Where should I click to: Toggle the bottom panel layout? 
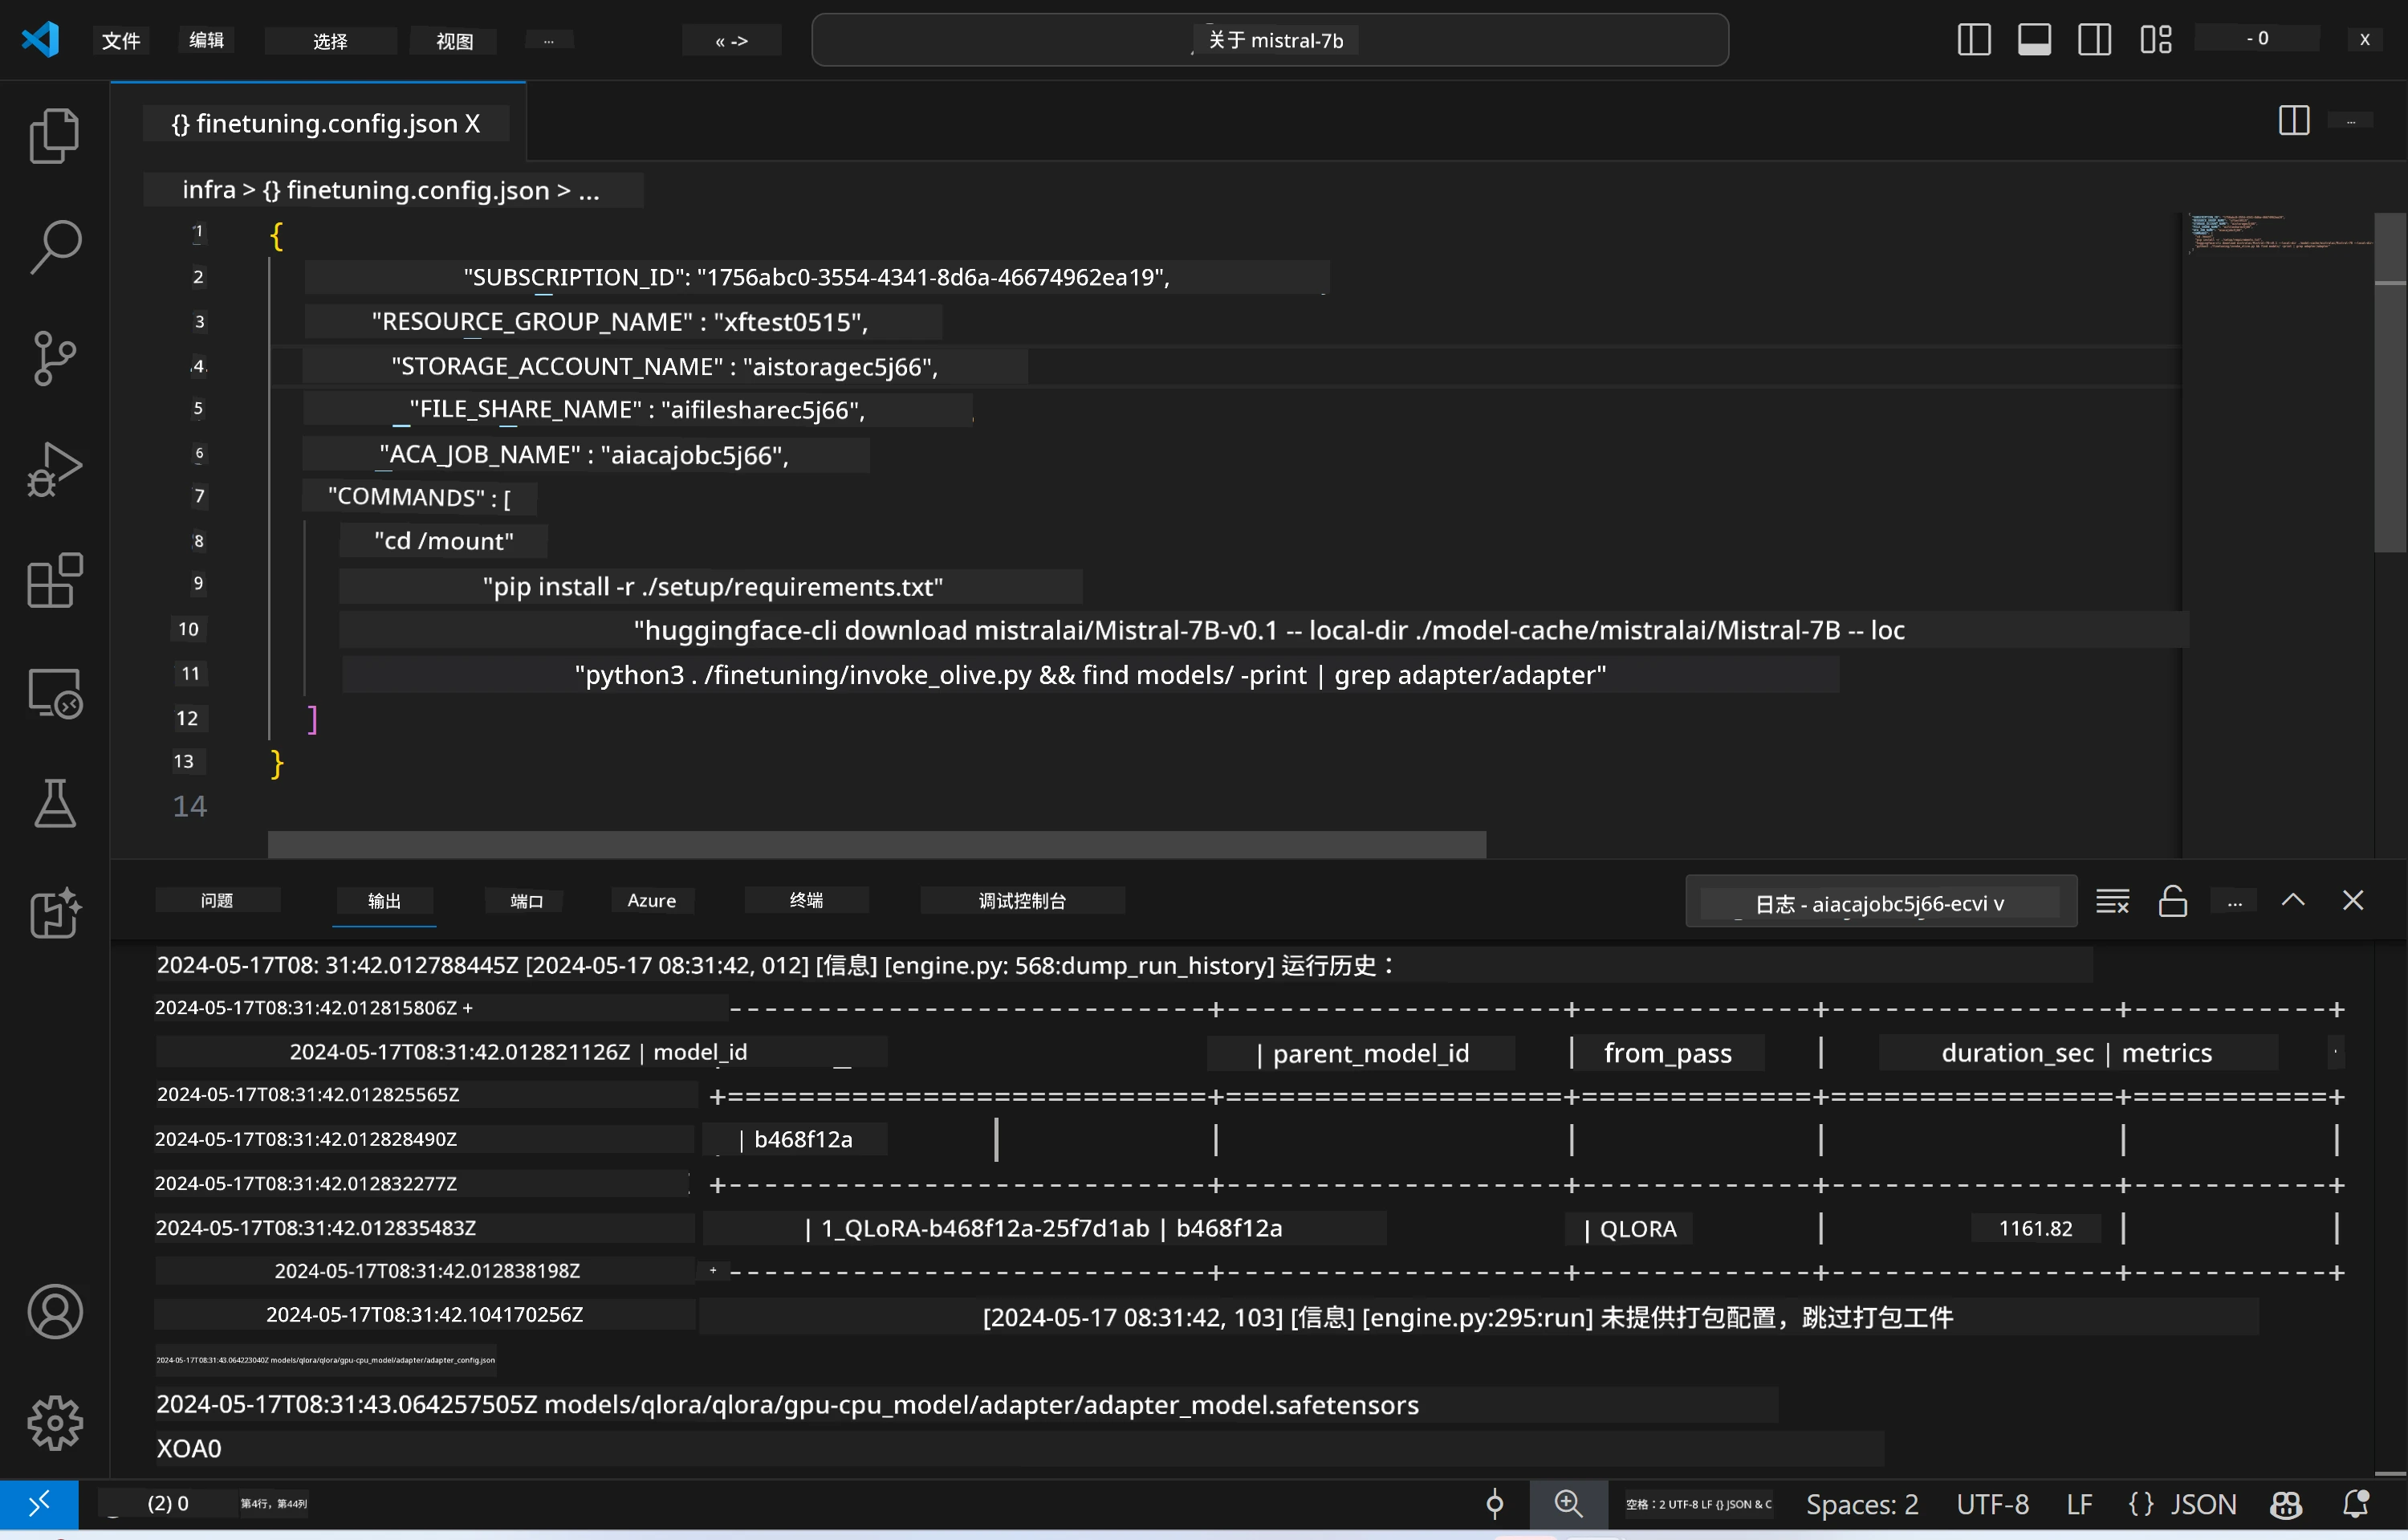click(x=2034, y=39)
